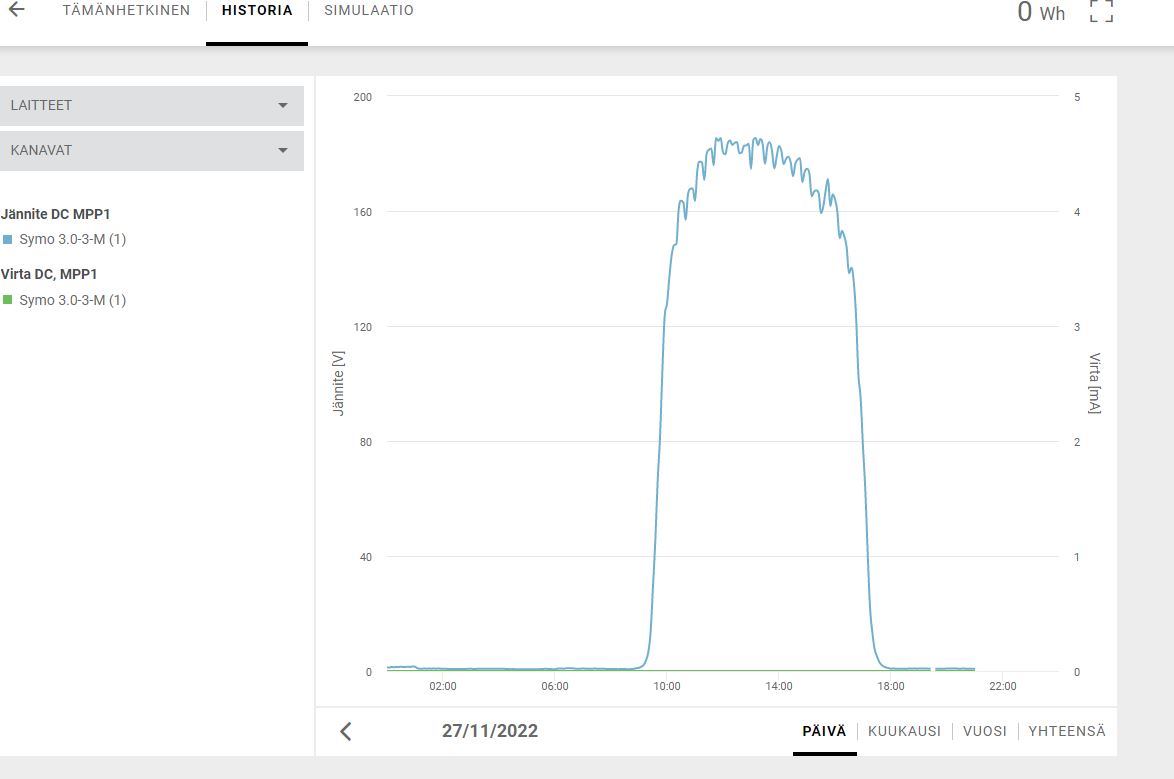Click the date 27/11/2022

pos(490,731)
